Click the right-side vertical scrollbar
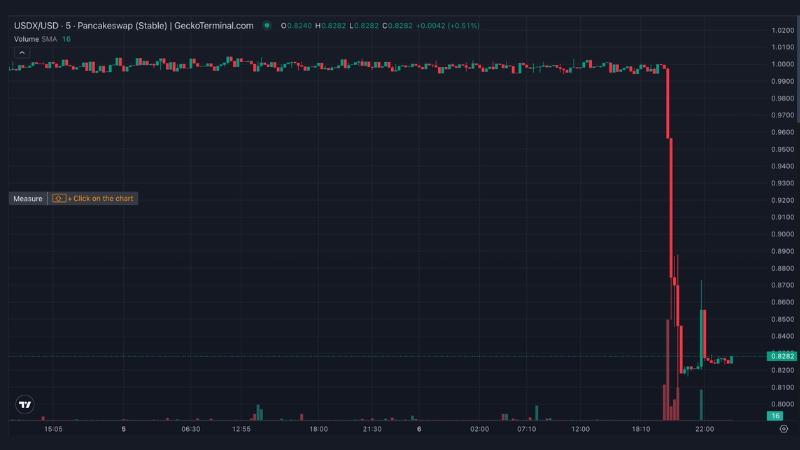This screenshot has height=450, width=800. 797,69
